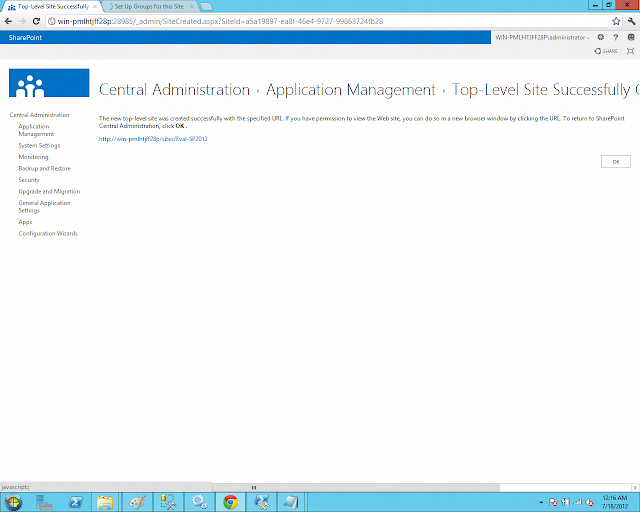
Task: Open a new browser tab
Action: 207,7
